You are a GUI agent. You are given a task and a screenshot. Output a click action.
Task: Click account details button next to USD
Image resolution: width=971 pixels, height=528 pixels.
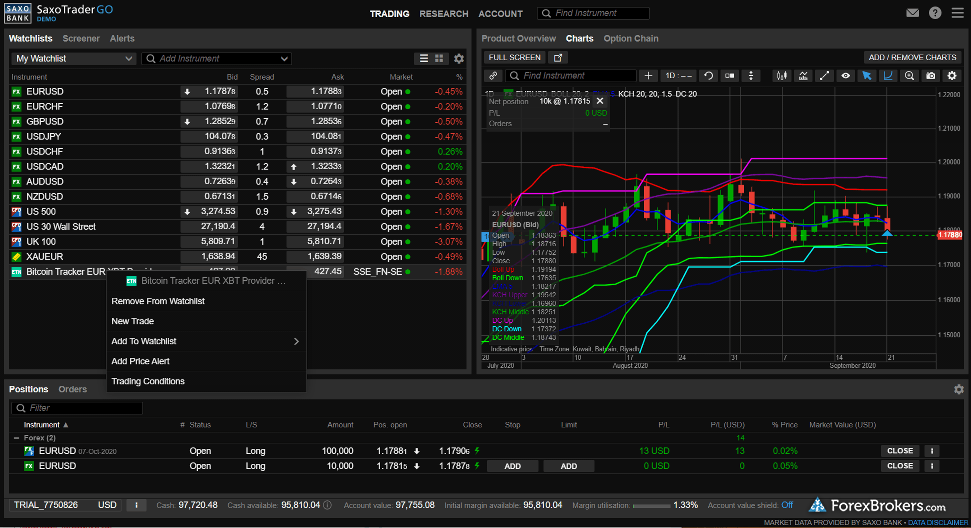pos(136,505)
